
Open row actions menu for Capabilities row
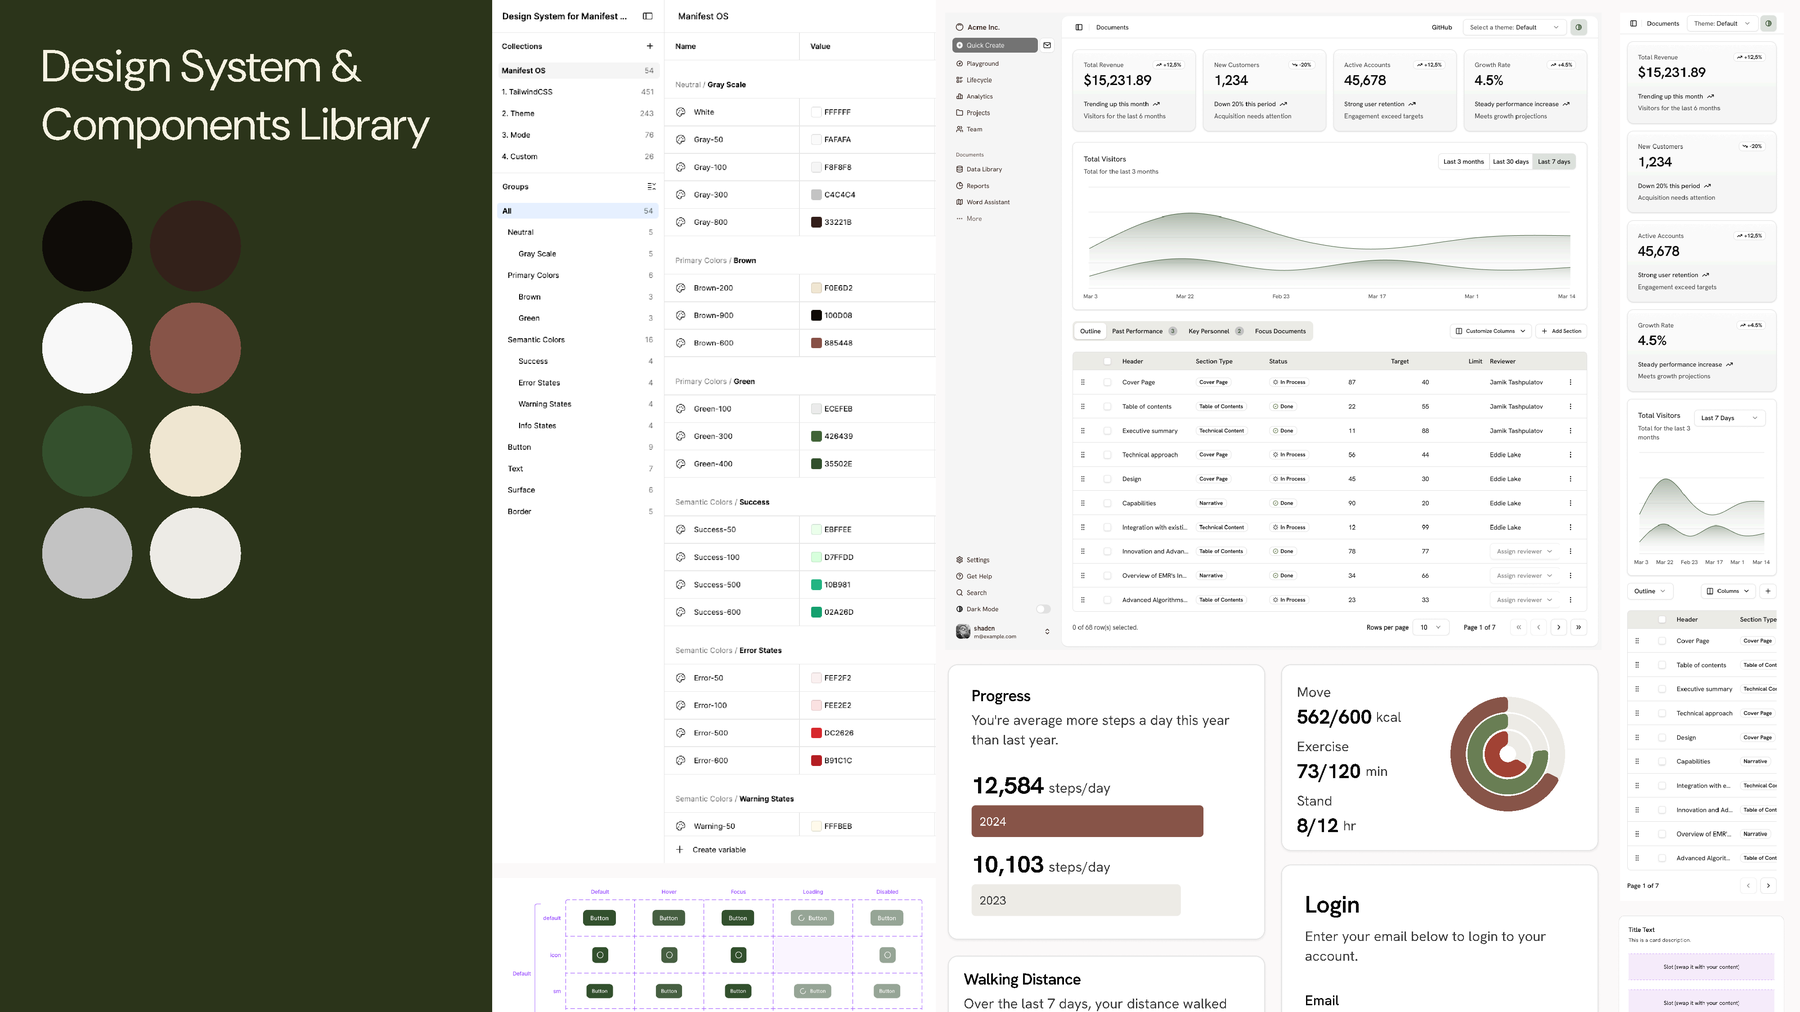click(1570, 503)
